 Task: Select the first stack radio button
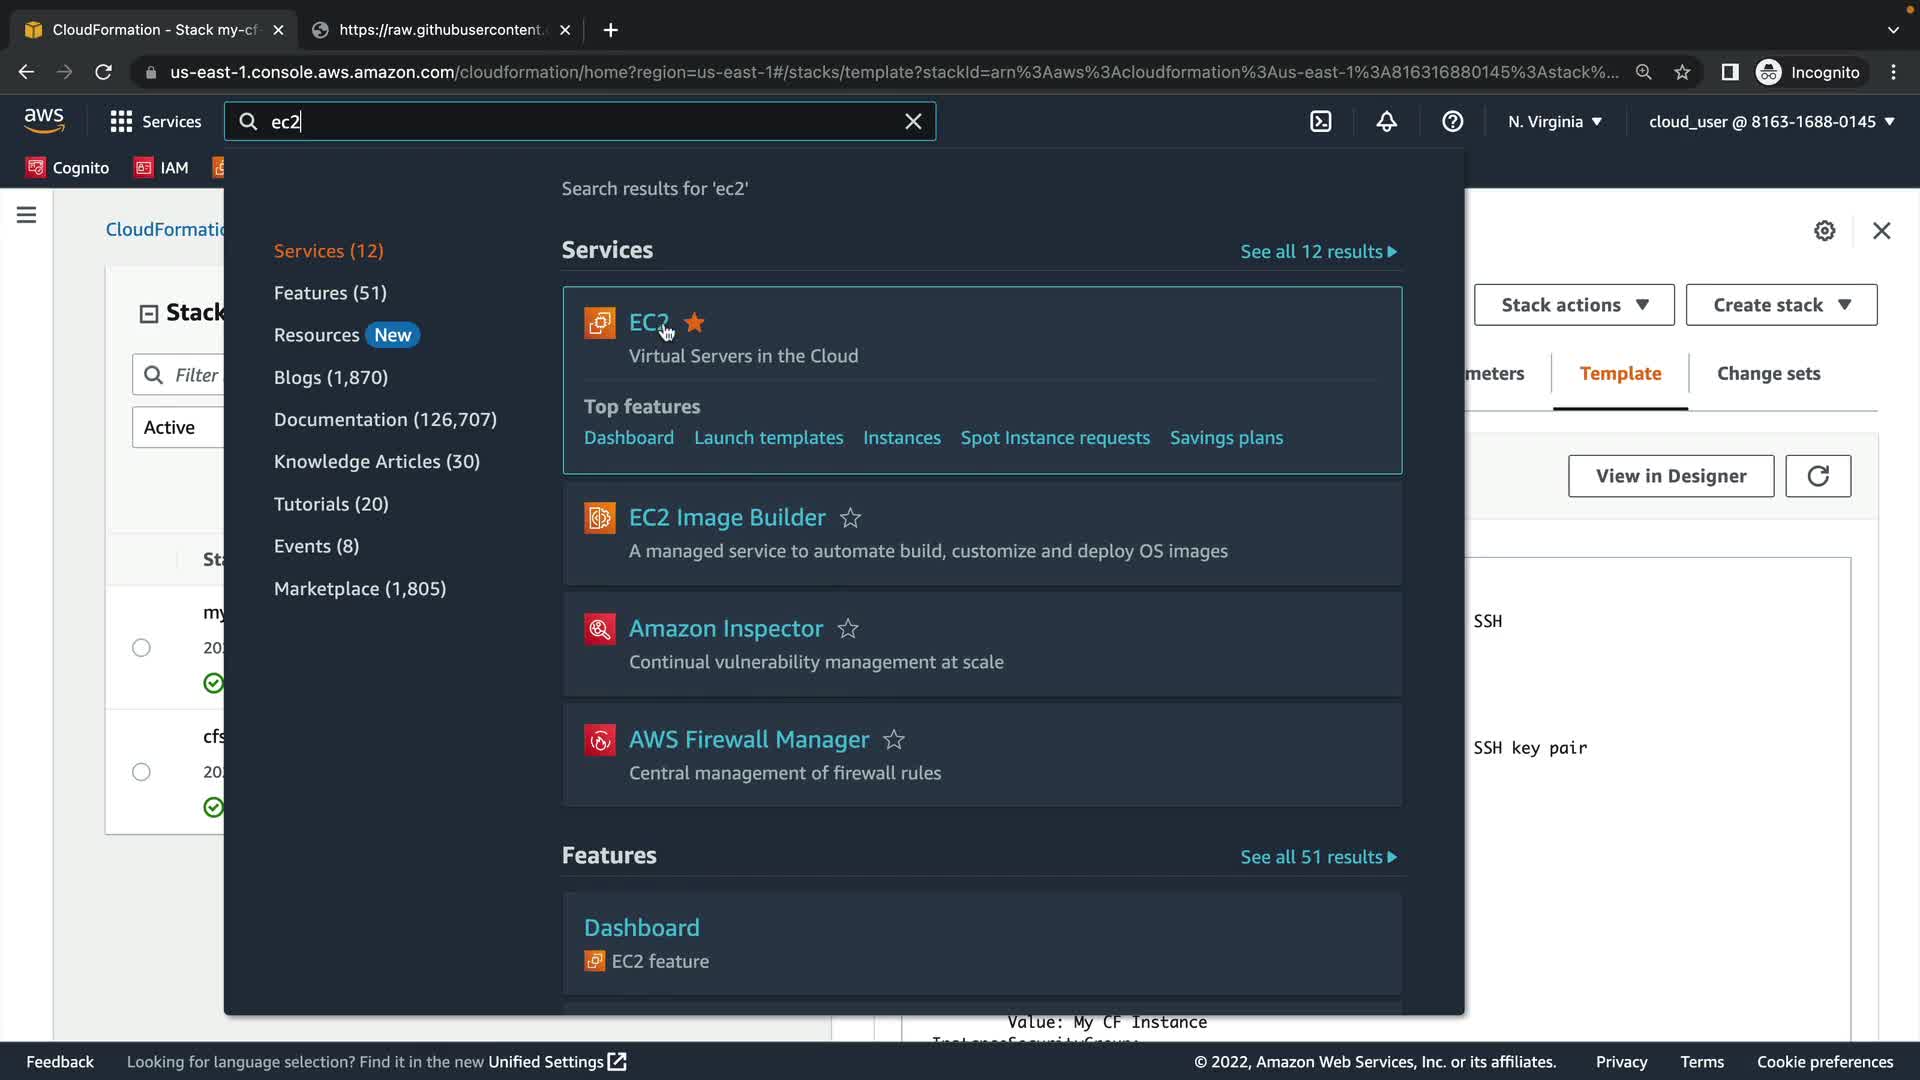coord(141,648)
